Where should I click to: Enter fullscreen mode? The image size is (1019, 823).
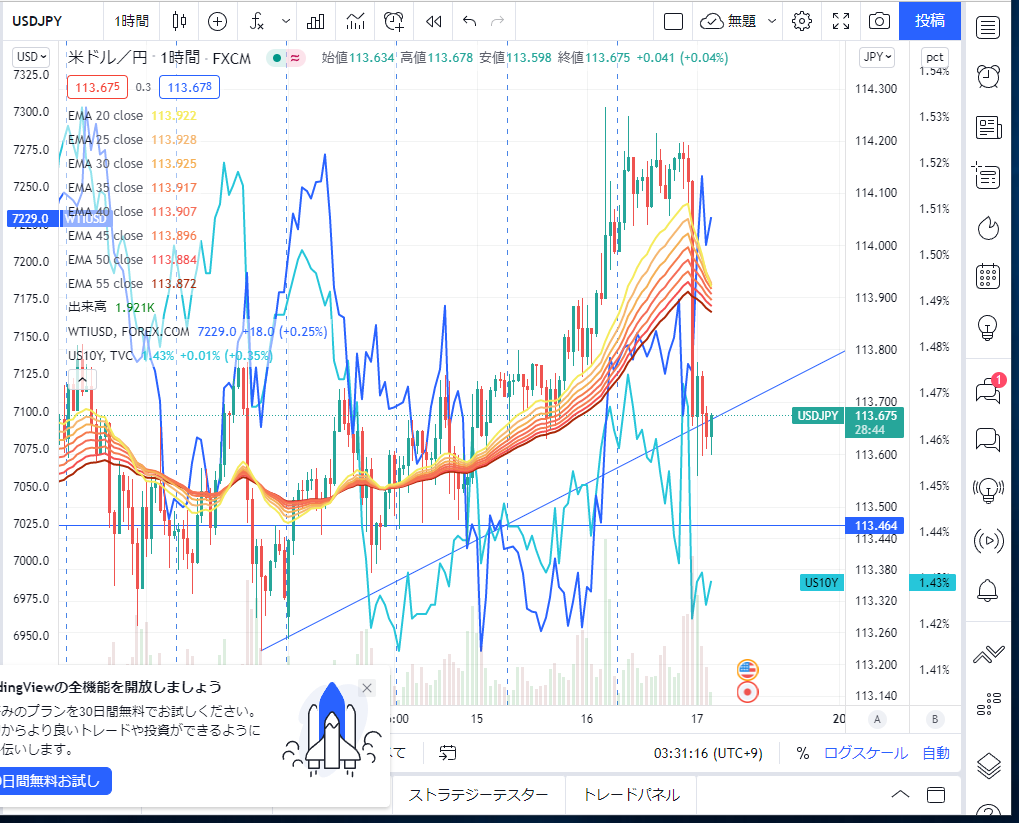(x=841, y=21)
